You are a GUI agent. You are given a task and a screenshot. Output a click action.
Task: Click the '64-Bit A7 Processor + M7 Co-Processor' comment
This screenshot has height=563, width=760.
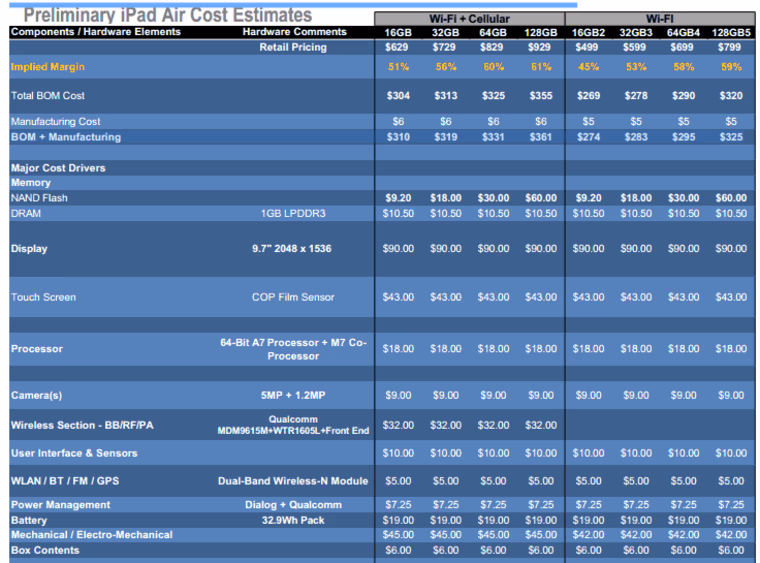pyautogui.click(x=293, y=349)
